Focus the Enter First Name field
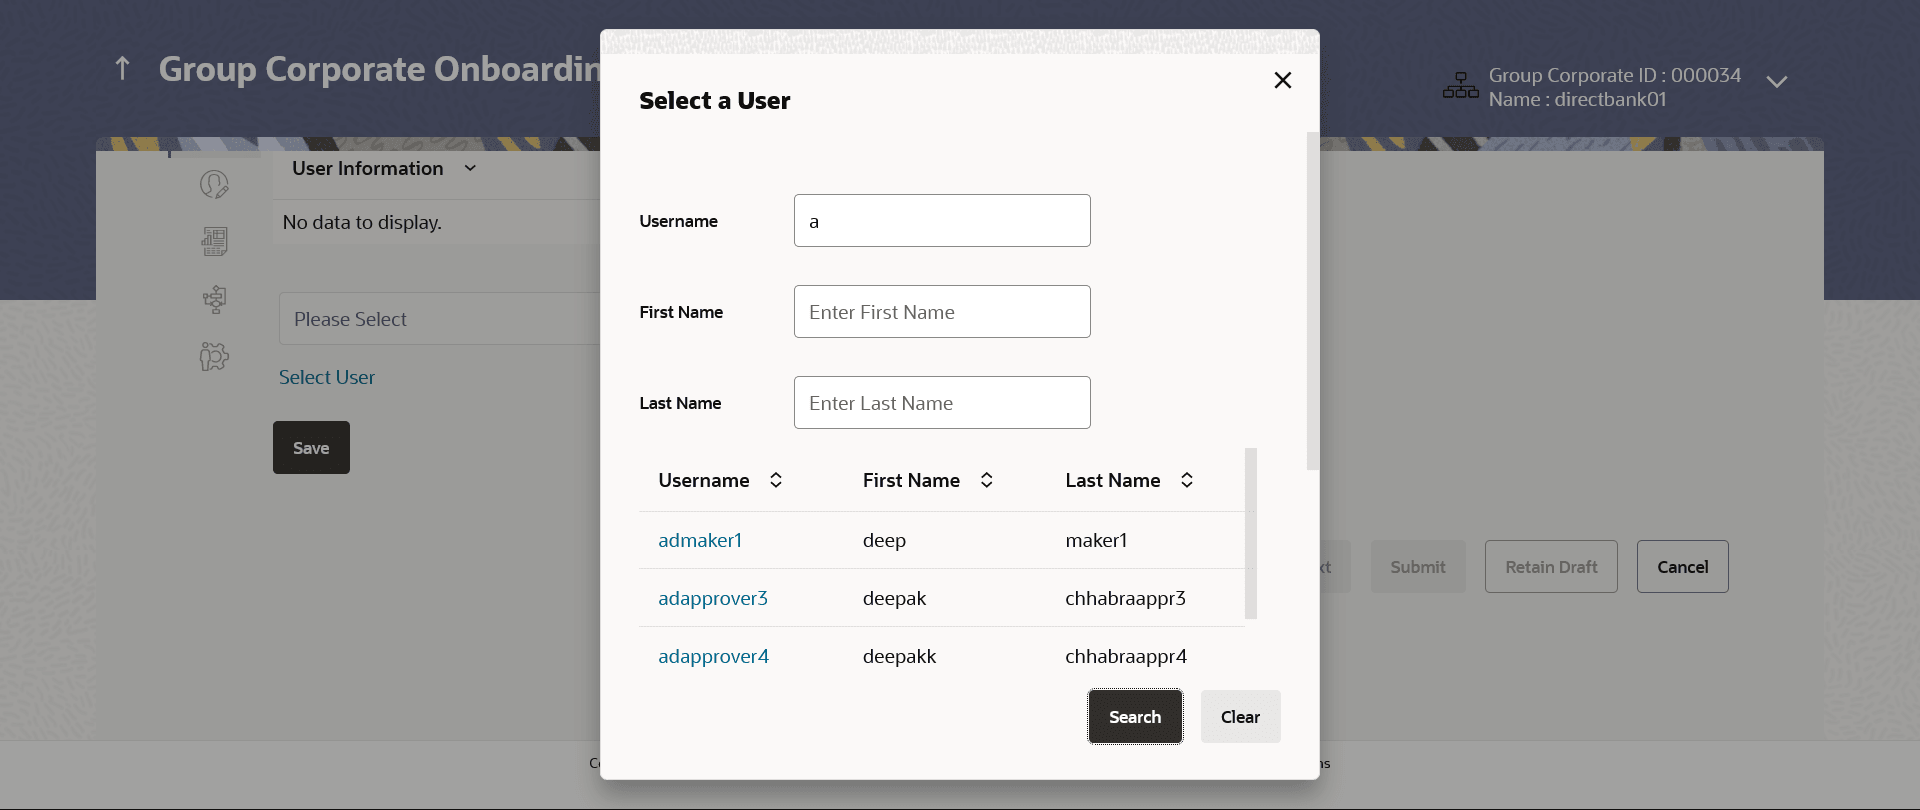The height and width of the screenshot is (810, 1920). tap(942, 312)
